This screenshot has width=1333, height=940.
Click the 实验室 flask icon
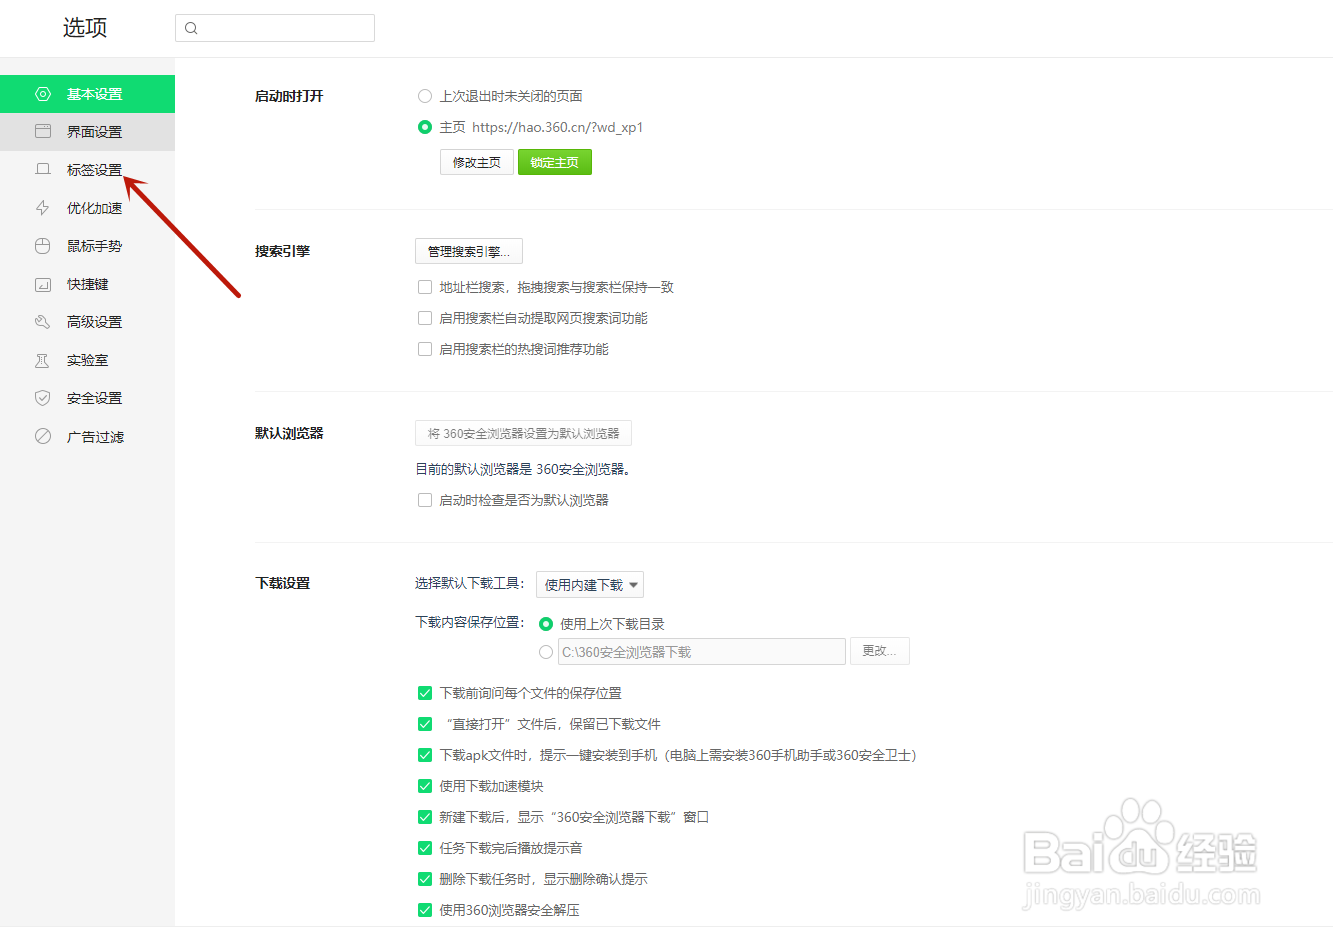click(43, 360)
